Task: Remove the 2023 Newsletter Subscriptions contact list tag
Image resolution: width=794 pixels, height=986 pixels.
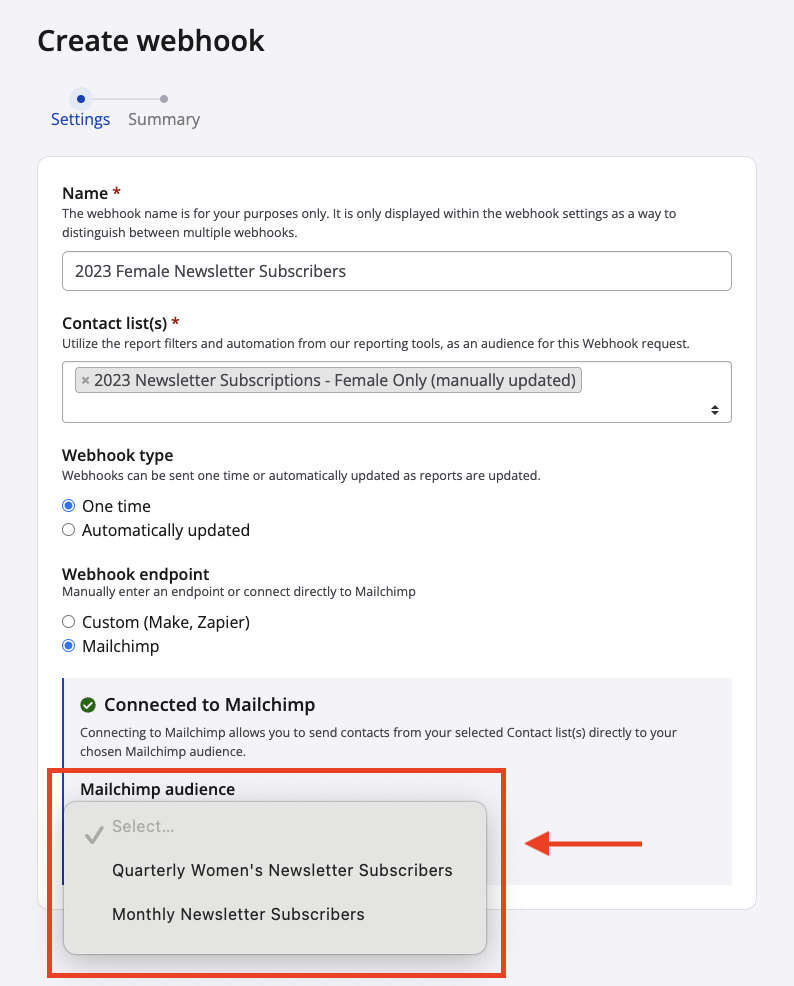Action: (x=85, y=381)
